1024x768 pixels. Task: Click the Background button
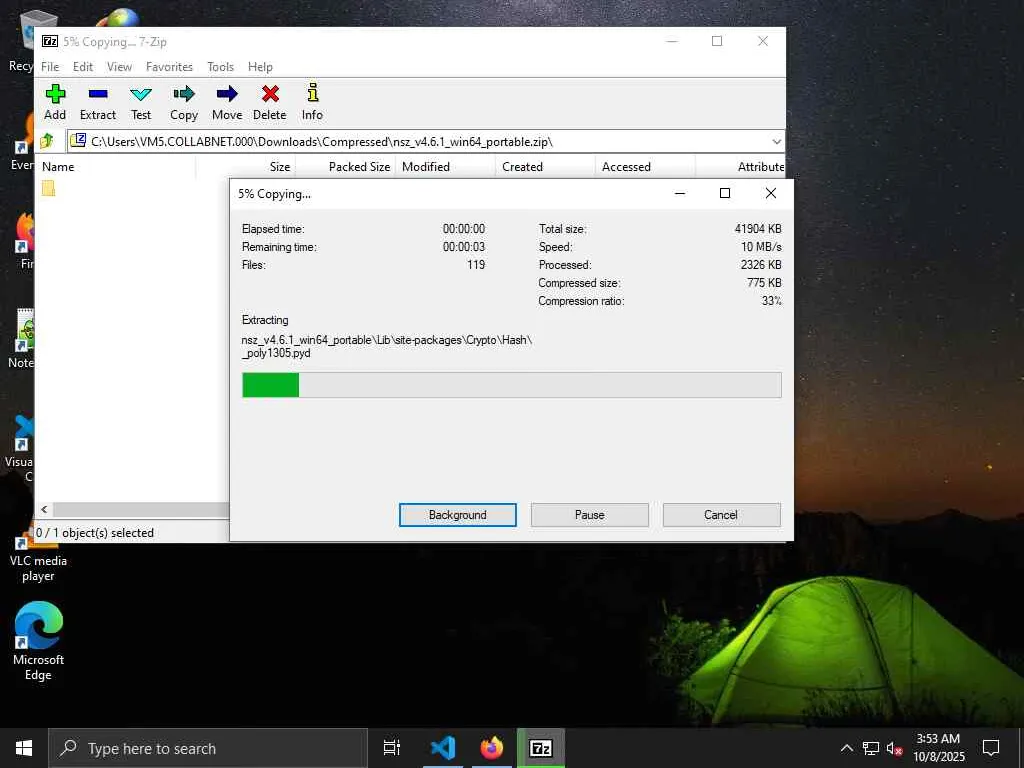coord(458,515)
